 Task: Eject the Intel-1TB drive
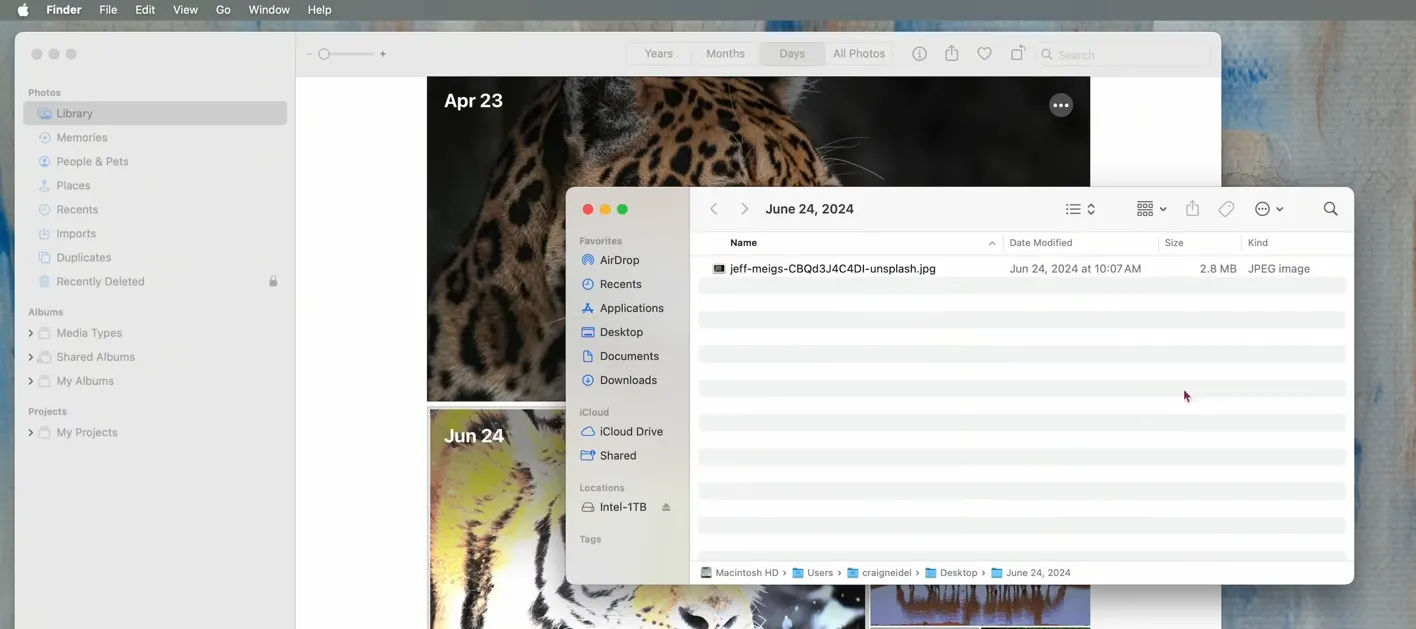[666, 507]
